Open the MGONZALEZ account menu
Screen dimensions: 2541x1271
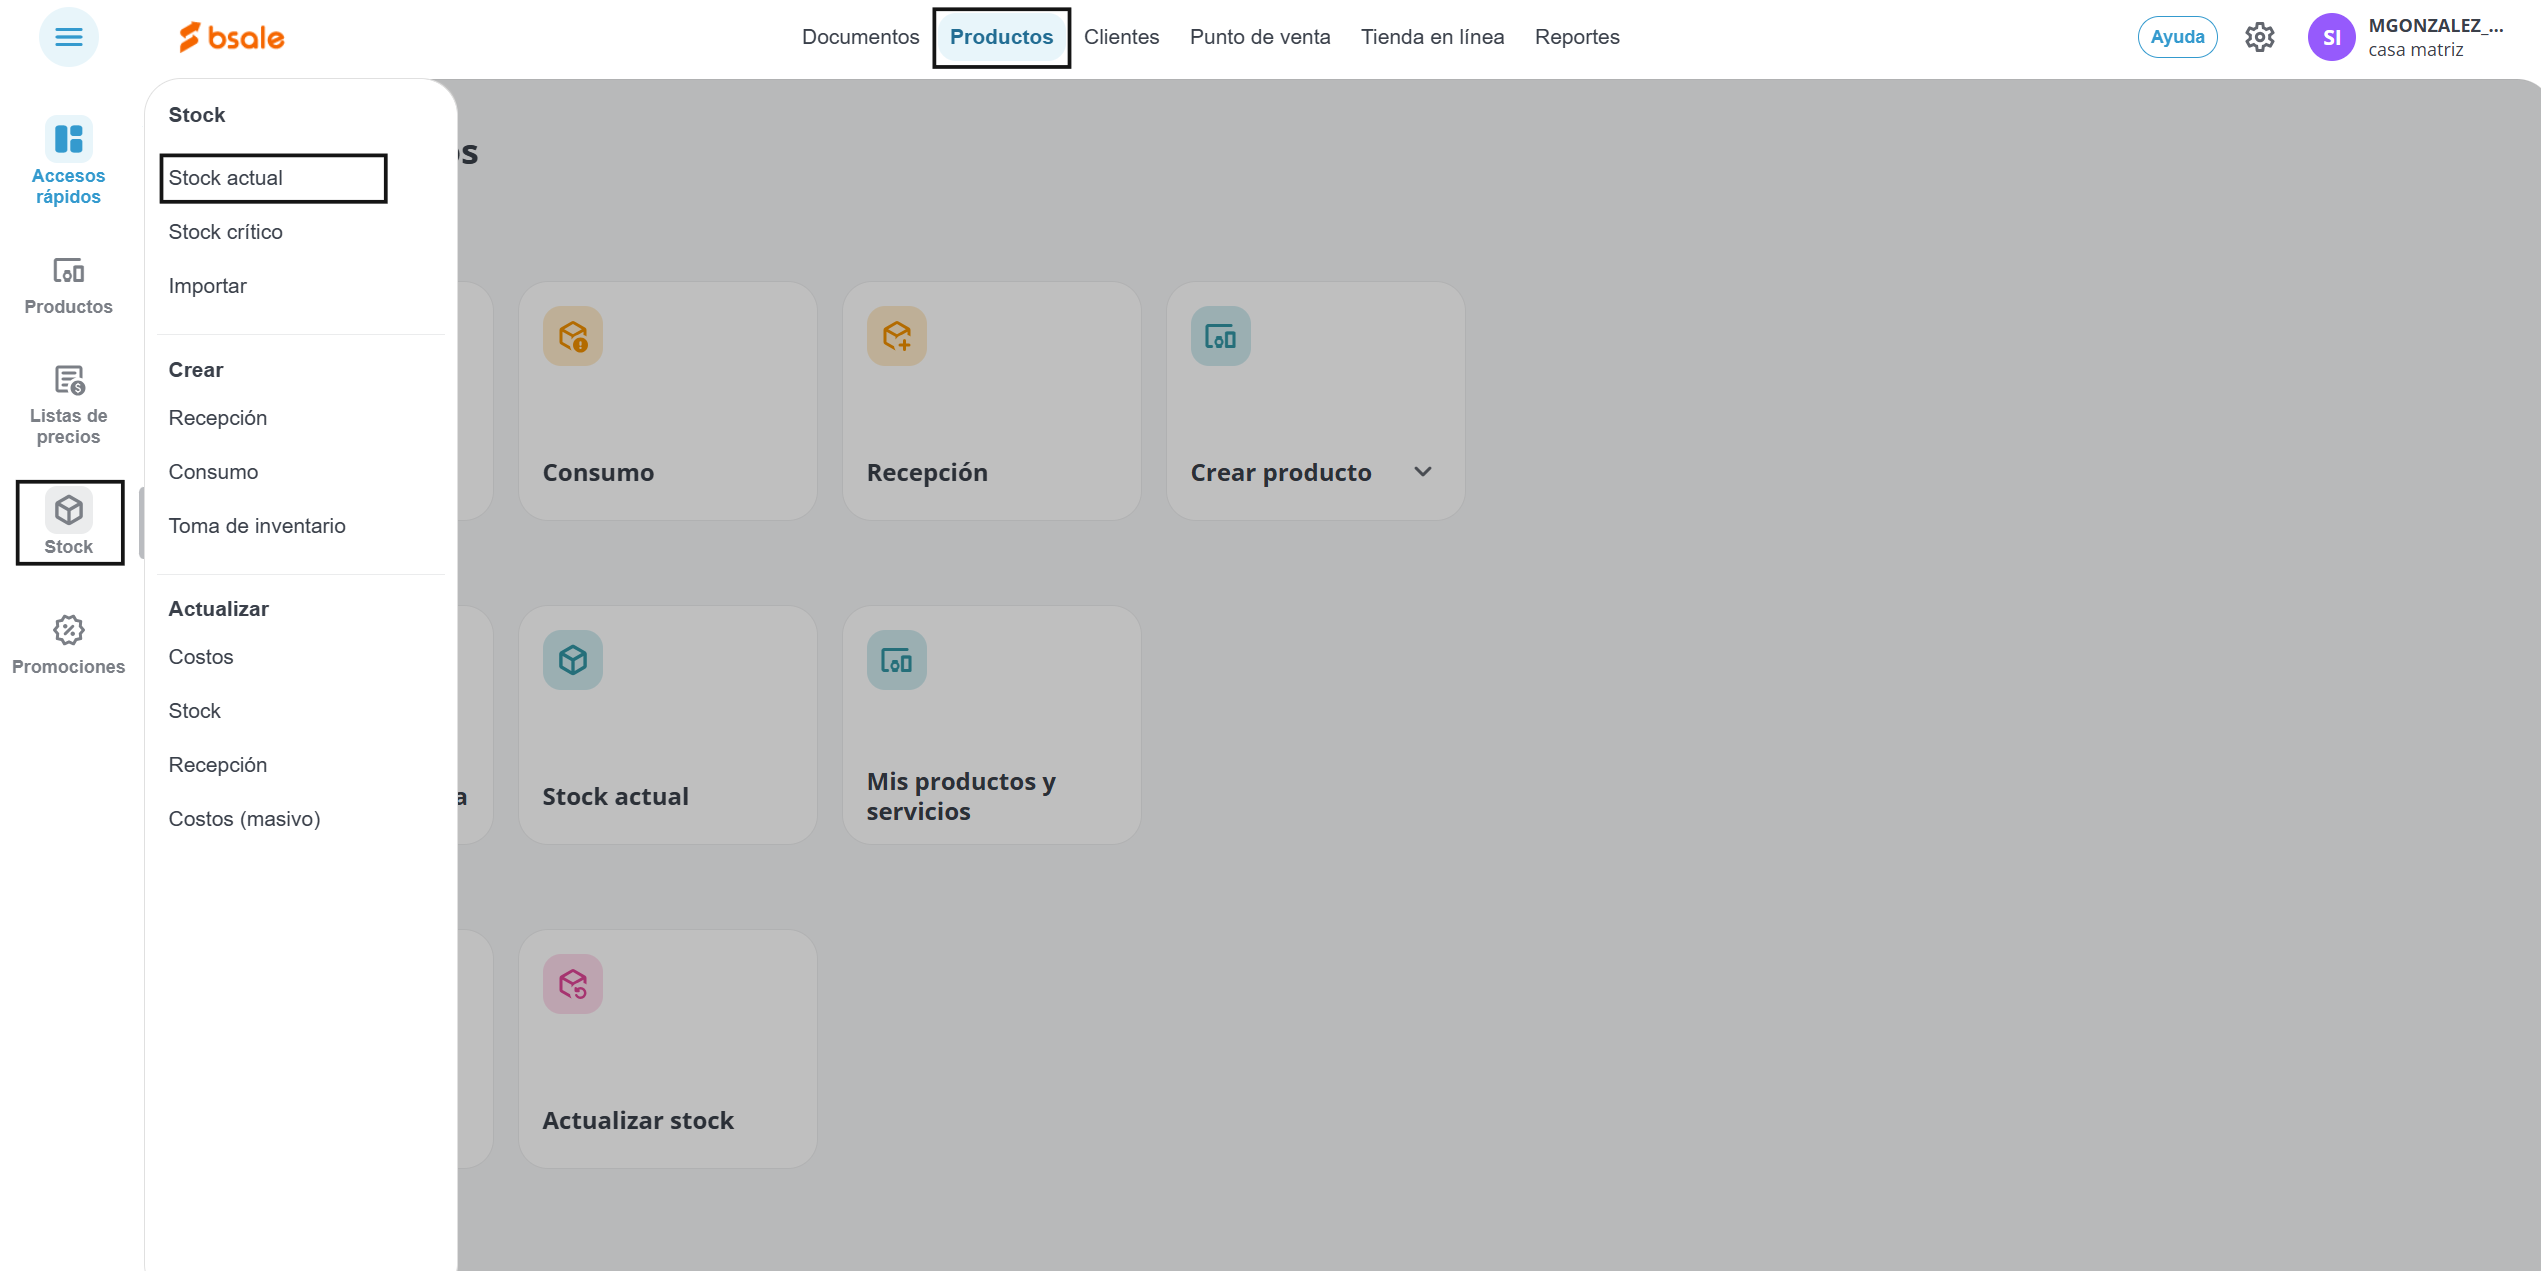tap(2434, 37)
